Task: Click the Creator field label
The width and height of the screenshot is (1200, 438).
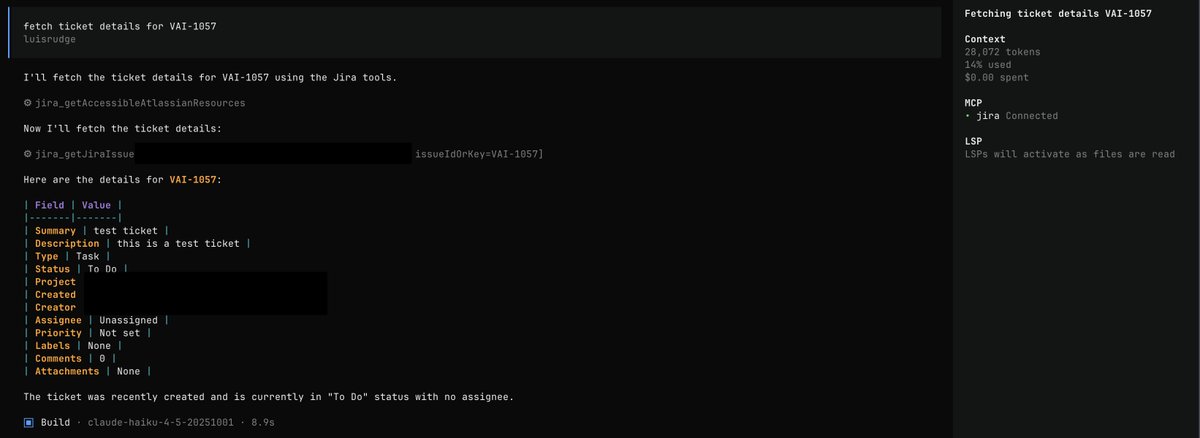Action: point(55,308)
